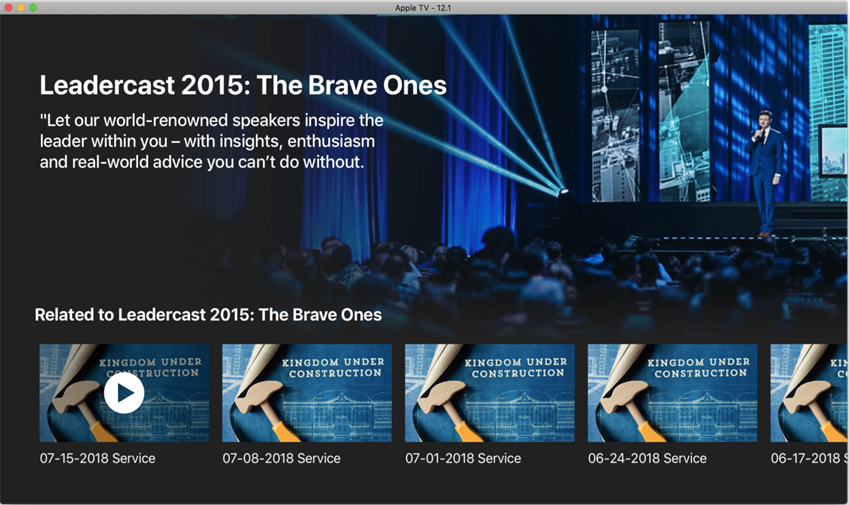Open the 06-24-2018 Service thumbnail
The width and height of the screenshot is (850, 505).
coord(672,393)
